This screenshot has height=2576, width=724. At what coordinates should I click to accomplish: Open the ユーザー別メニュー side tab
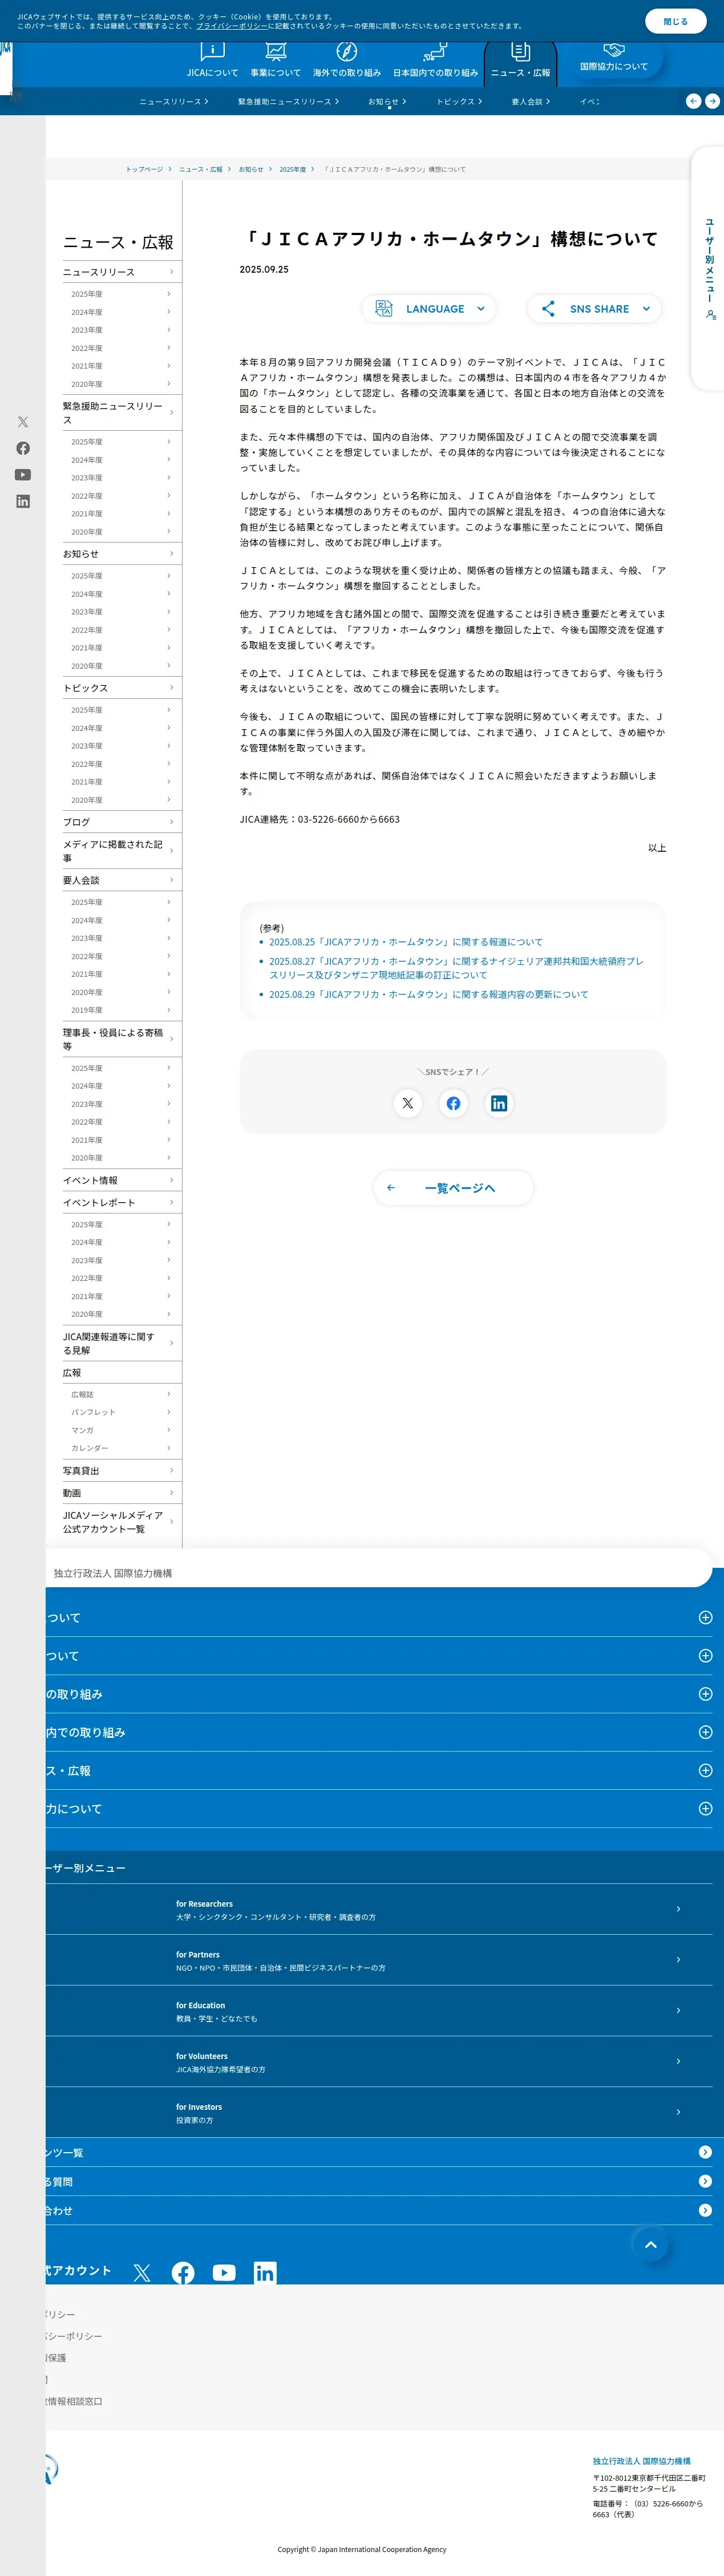point(709,268)
